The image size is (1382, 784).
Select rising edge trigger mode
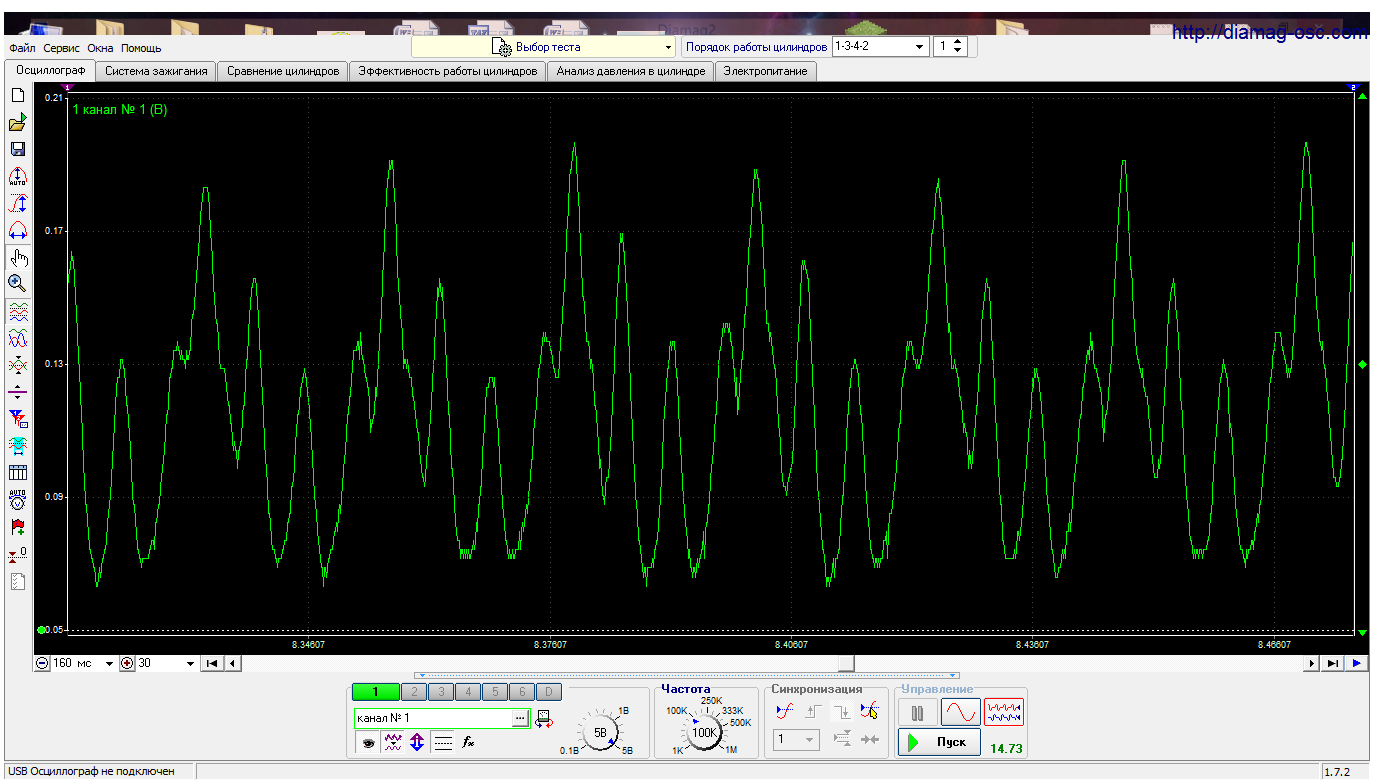813,712
